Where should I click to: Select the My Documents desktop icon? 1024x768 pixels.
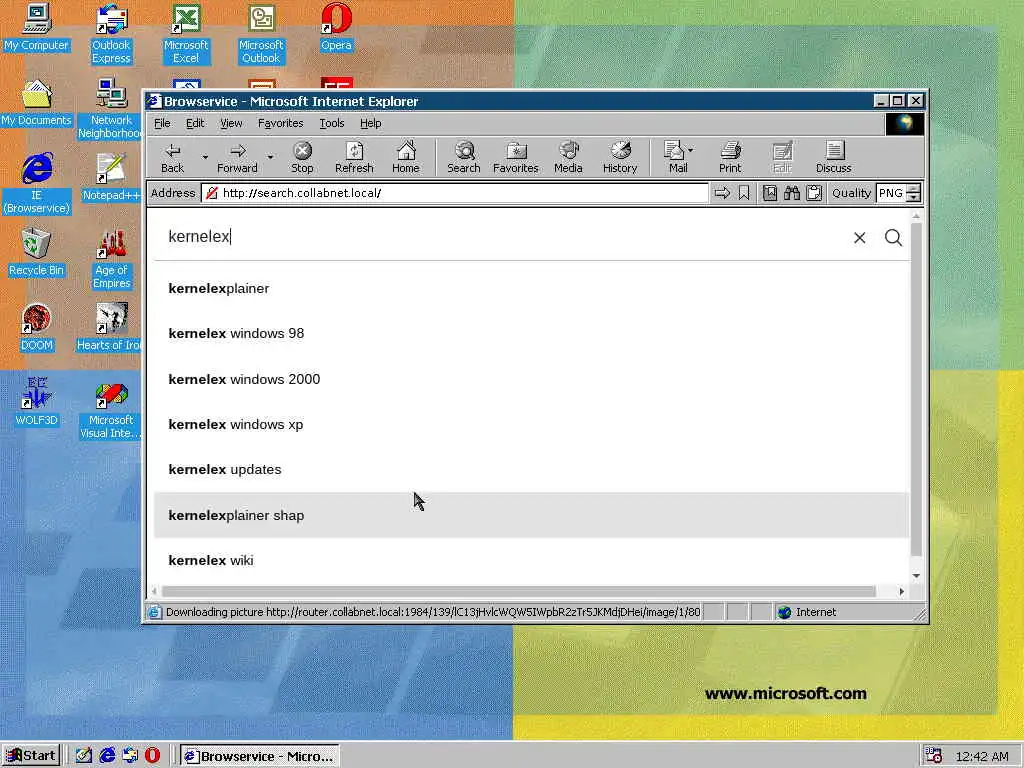36,103
